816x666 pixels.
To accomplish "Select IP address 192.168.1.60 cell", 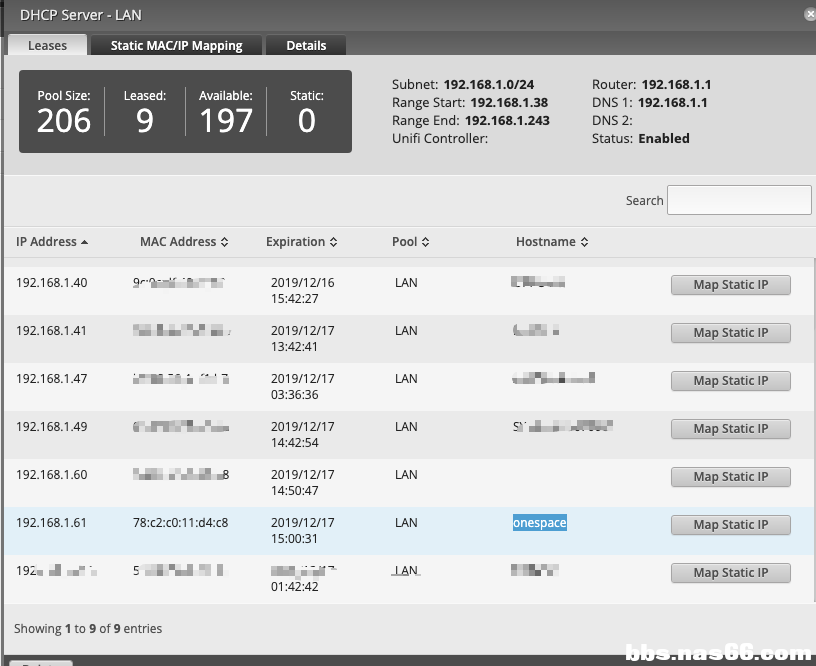I will pos(52,475).
